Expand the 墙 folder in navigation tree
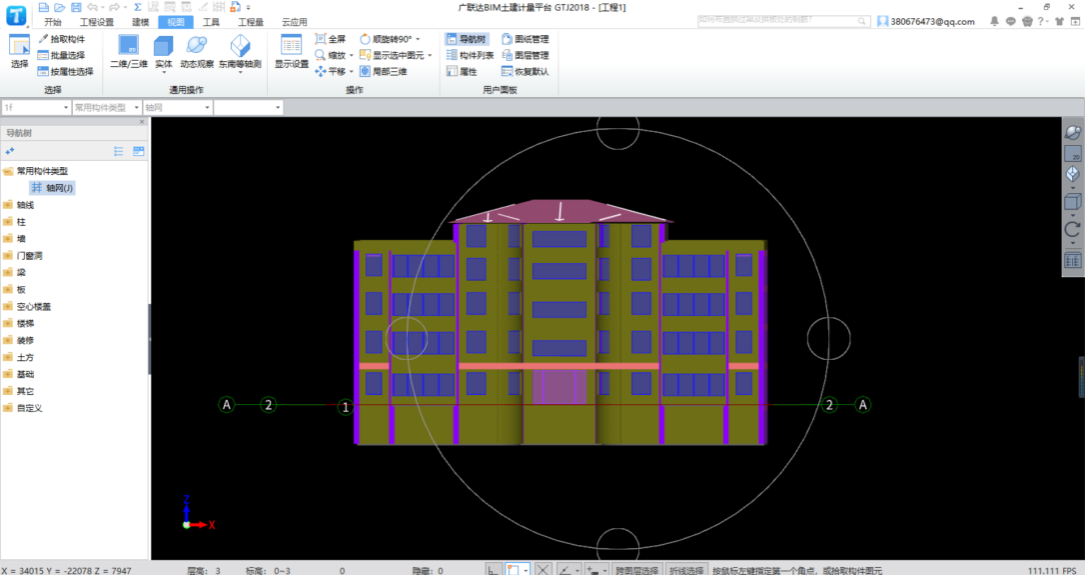Image resolution: width=1085 pixels, height=575 pixels. (21, 239)
